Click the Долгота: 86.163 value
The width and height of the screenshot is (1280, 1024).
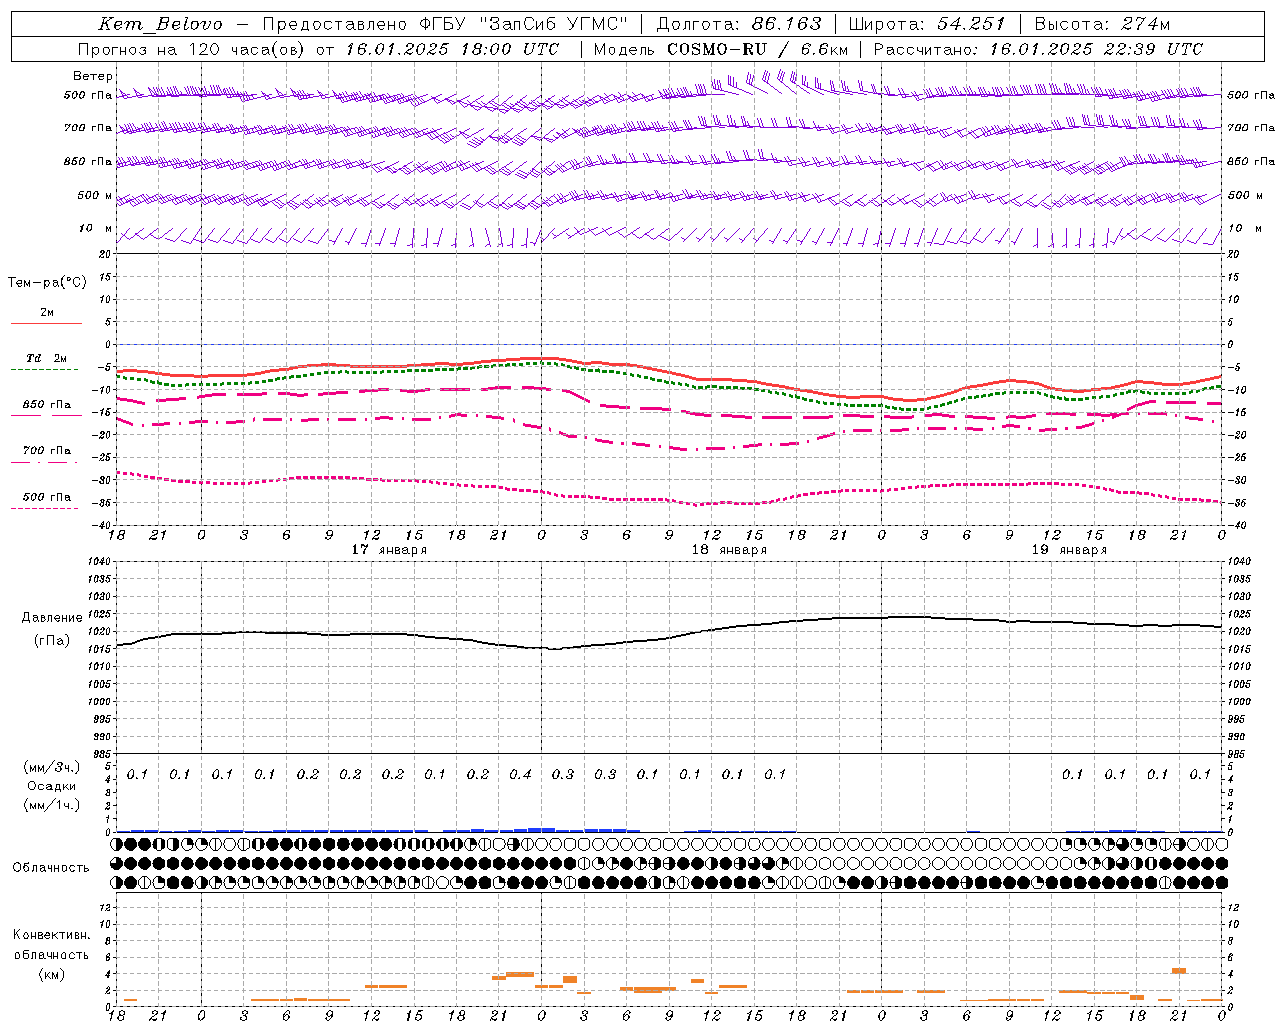(x=738, y=24)
